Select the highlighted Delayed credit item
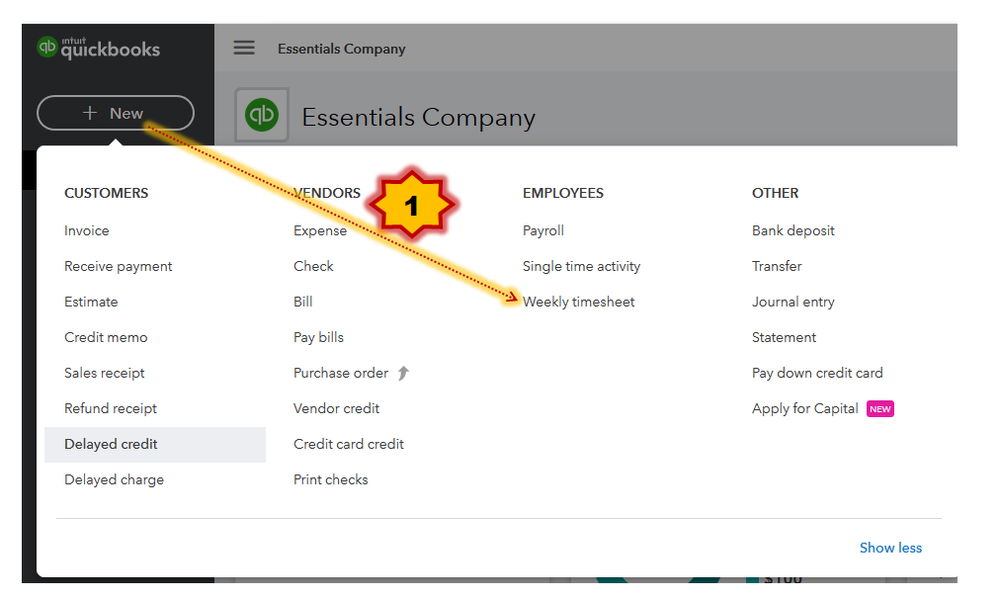 pyautogui.click(x=155, y=445)
